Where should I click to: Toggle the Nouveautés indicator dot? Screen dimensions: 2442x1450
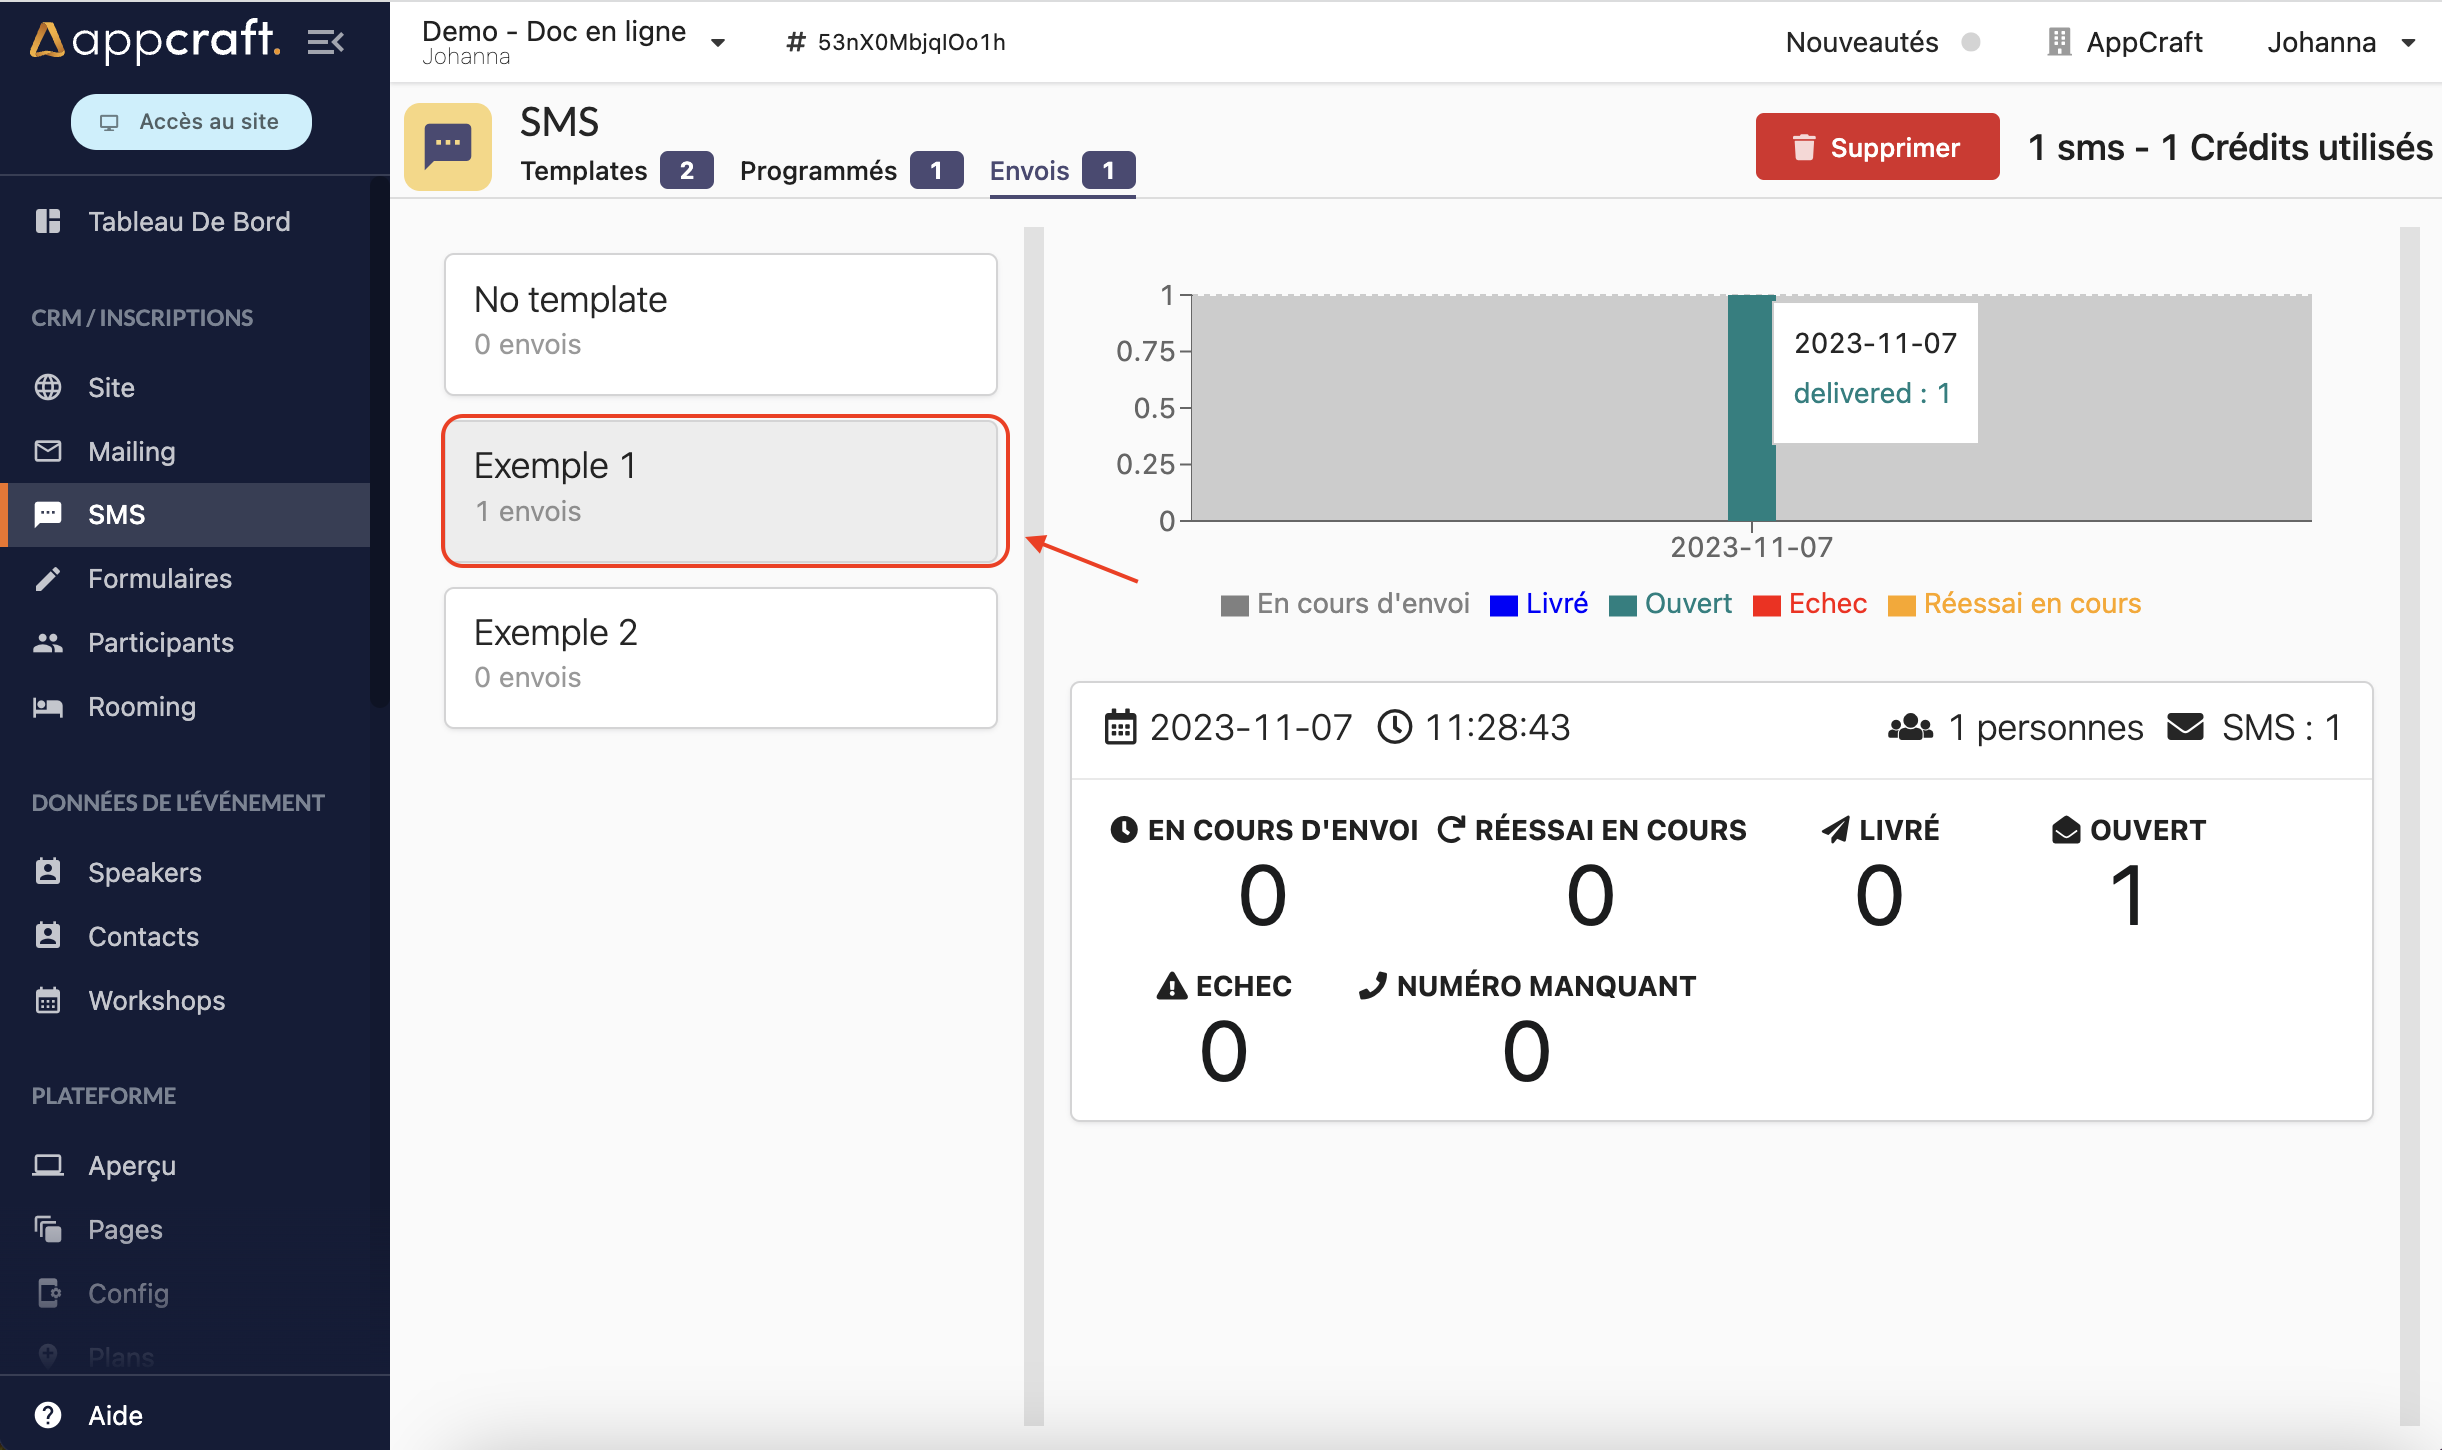click(x=1971, y=42)
